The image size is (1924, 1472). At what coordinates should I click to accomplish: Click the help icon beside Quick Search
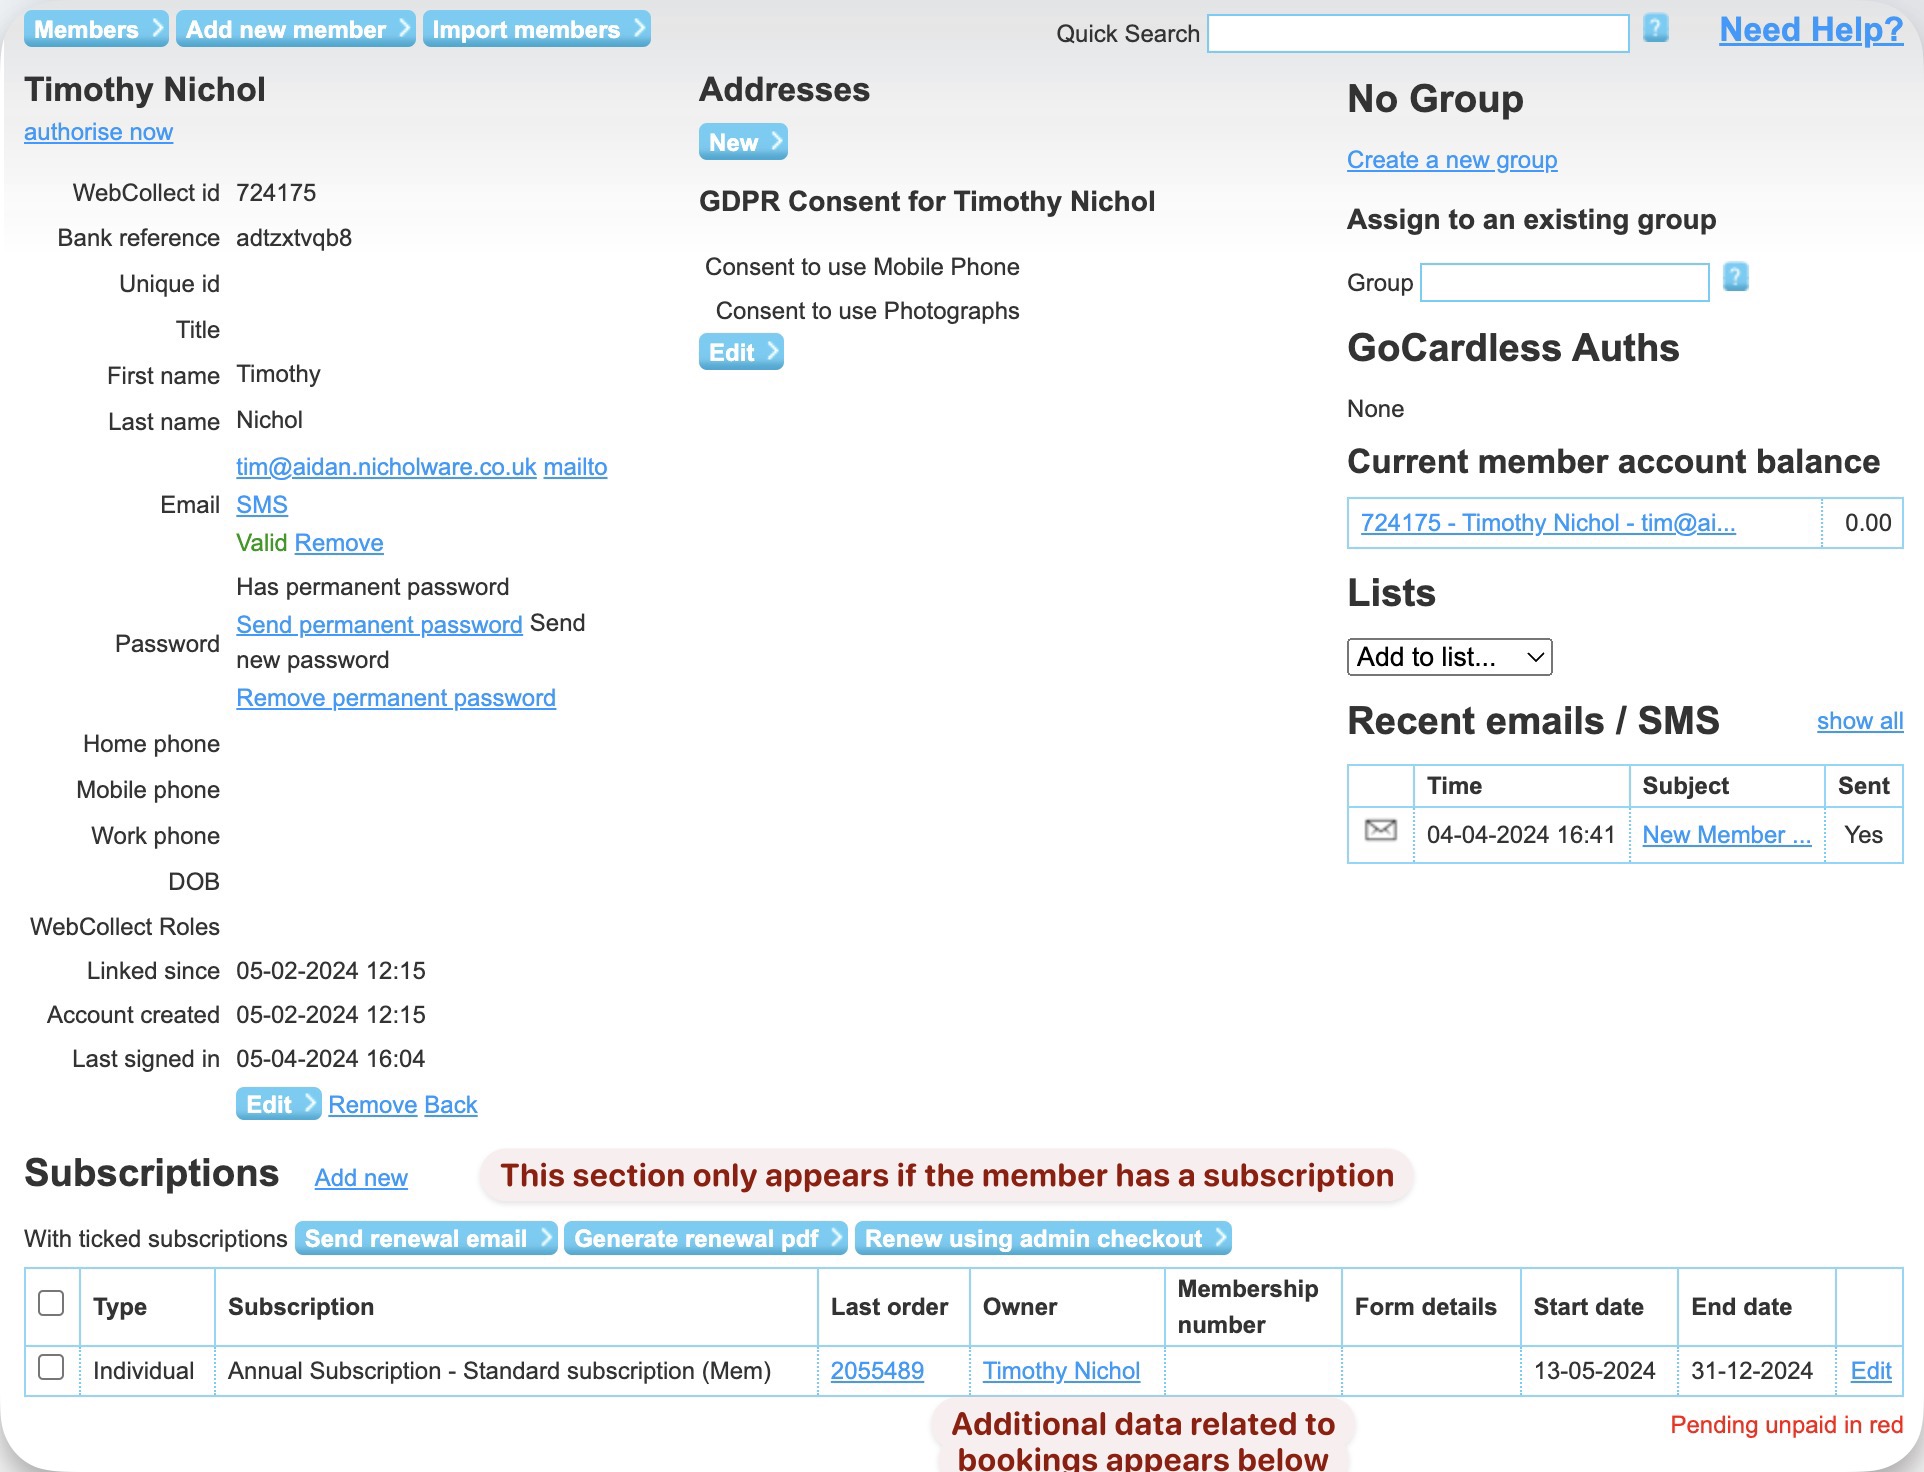tap(1655, 29)
